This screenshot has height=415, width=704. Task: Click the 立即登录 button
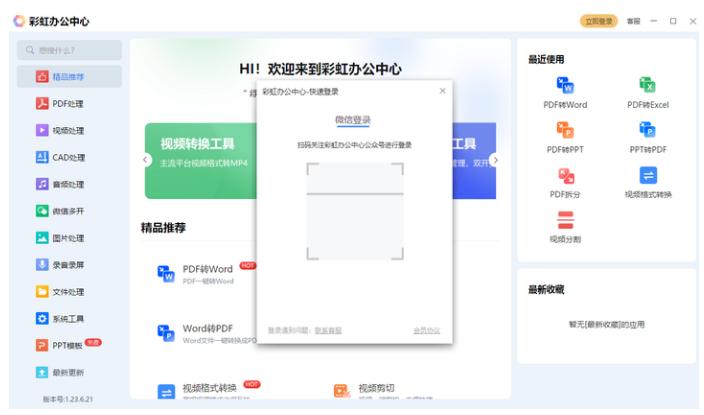598,21
